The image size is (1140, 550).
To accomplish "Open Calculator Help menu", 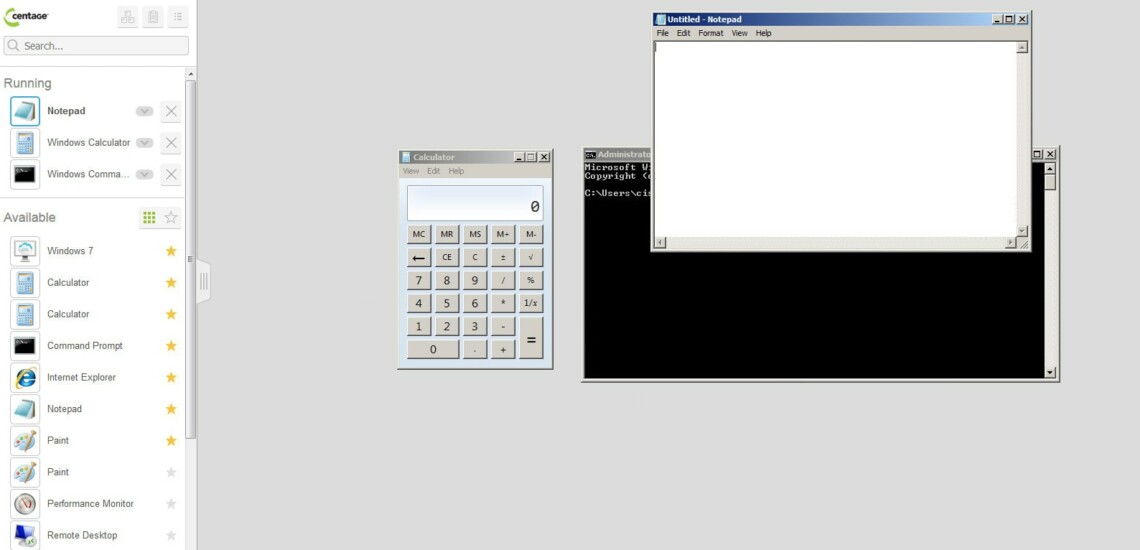I will click(x=456, y=171).
